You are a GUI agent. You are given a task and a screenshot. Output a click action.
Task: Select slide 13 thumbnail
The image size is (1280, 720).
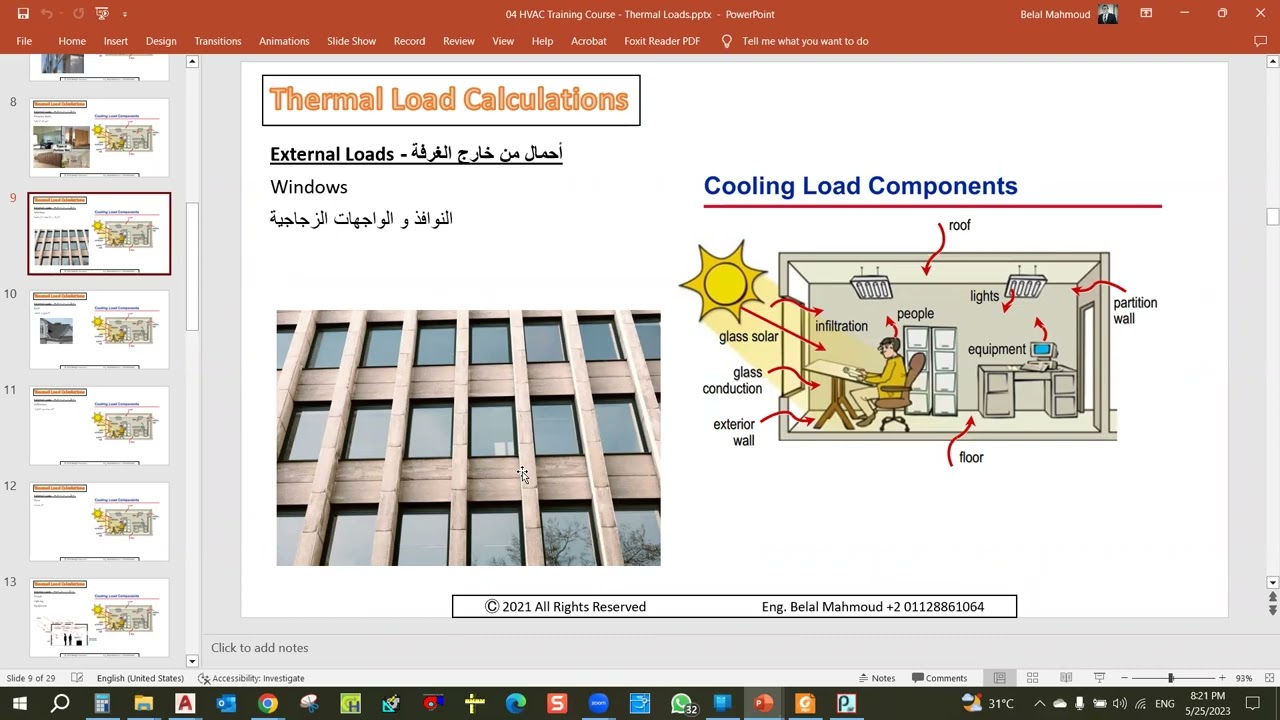99,617
